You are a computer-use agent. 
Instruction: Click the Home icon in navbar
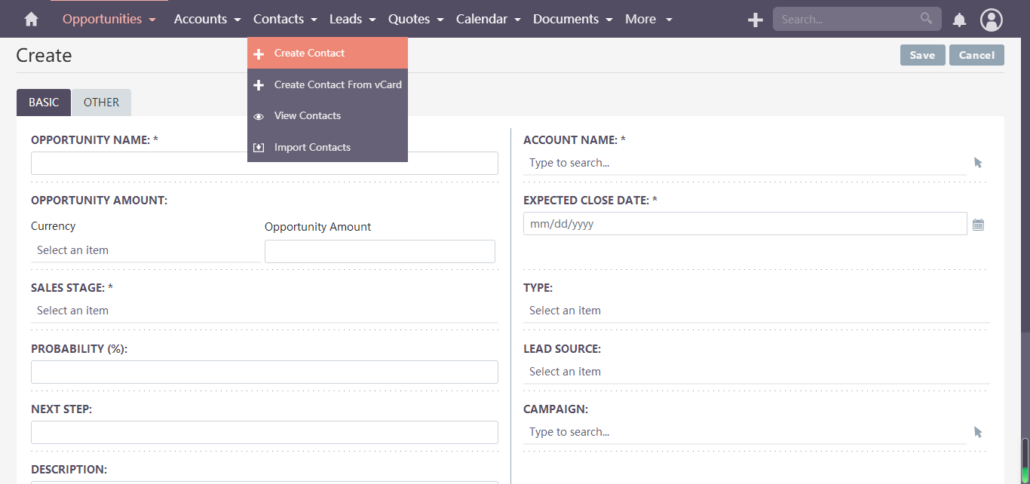tap(31, 19)
